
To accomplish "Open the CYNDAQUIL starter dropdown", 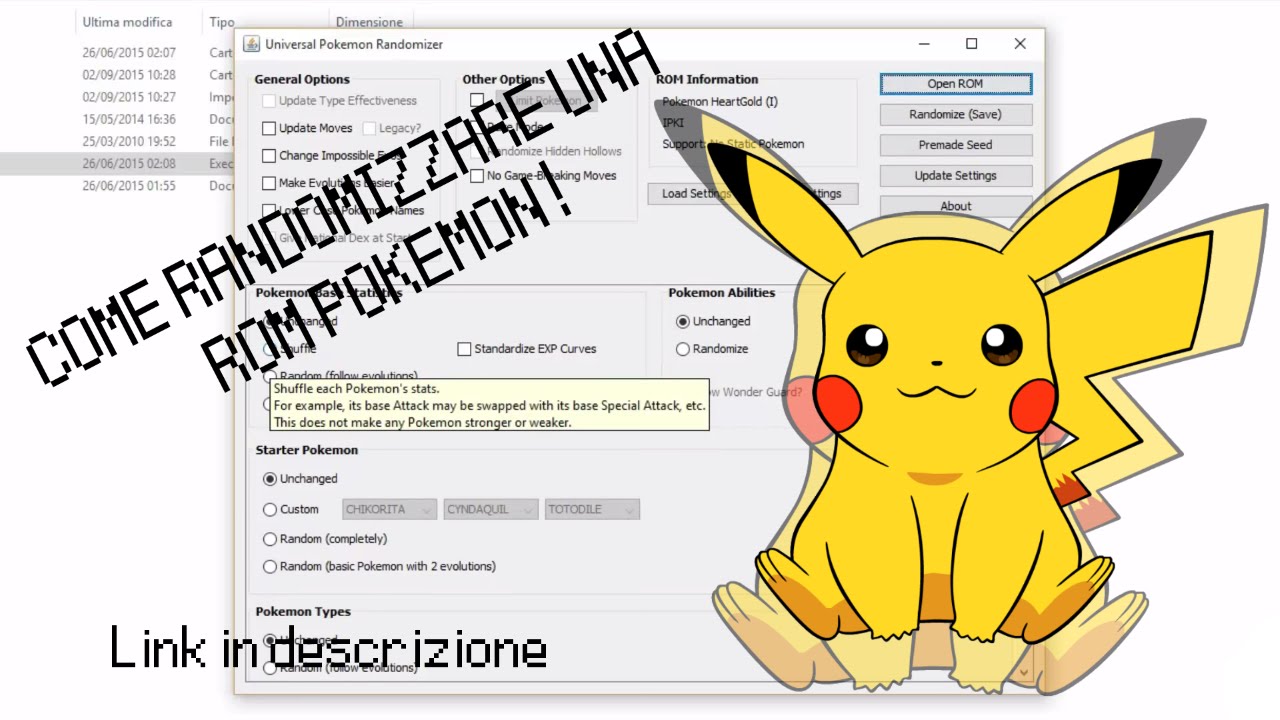I will pos(491,509).
